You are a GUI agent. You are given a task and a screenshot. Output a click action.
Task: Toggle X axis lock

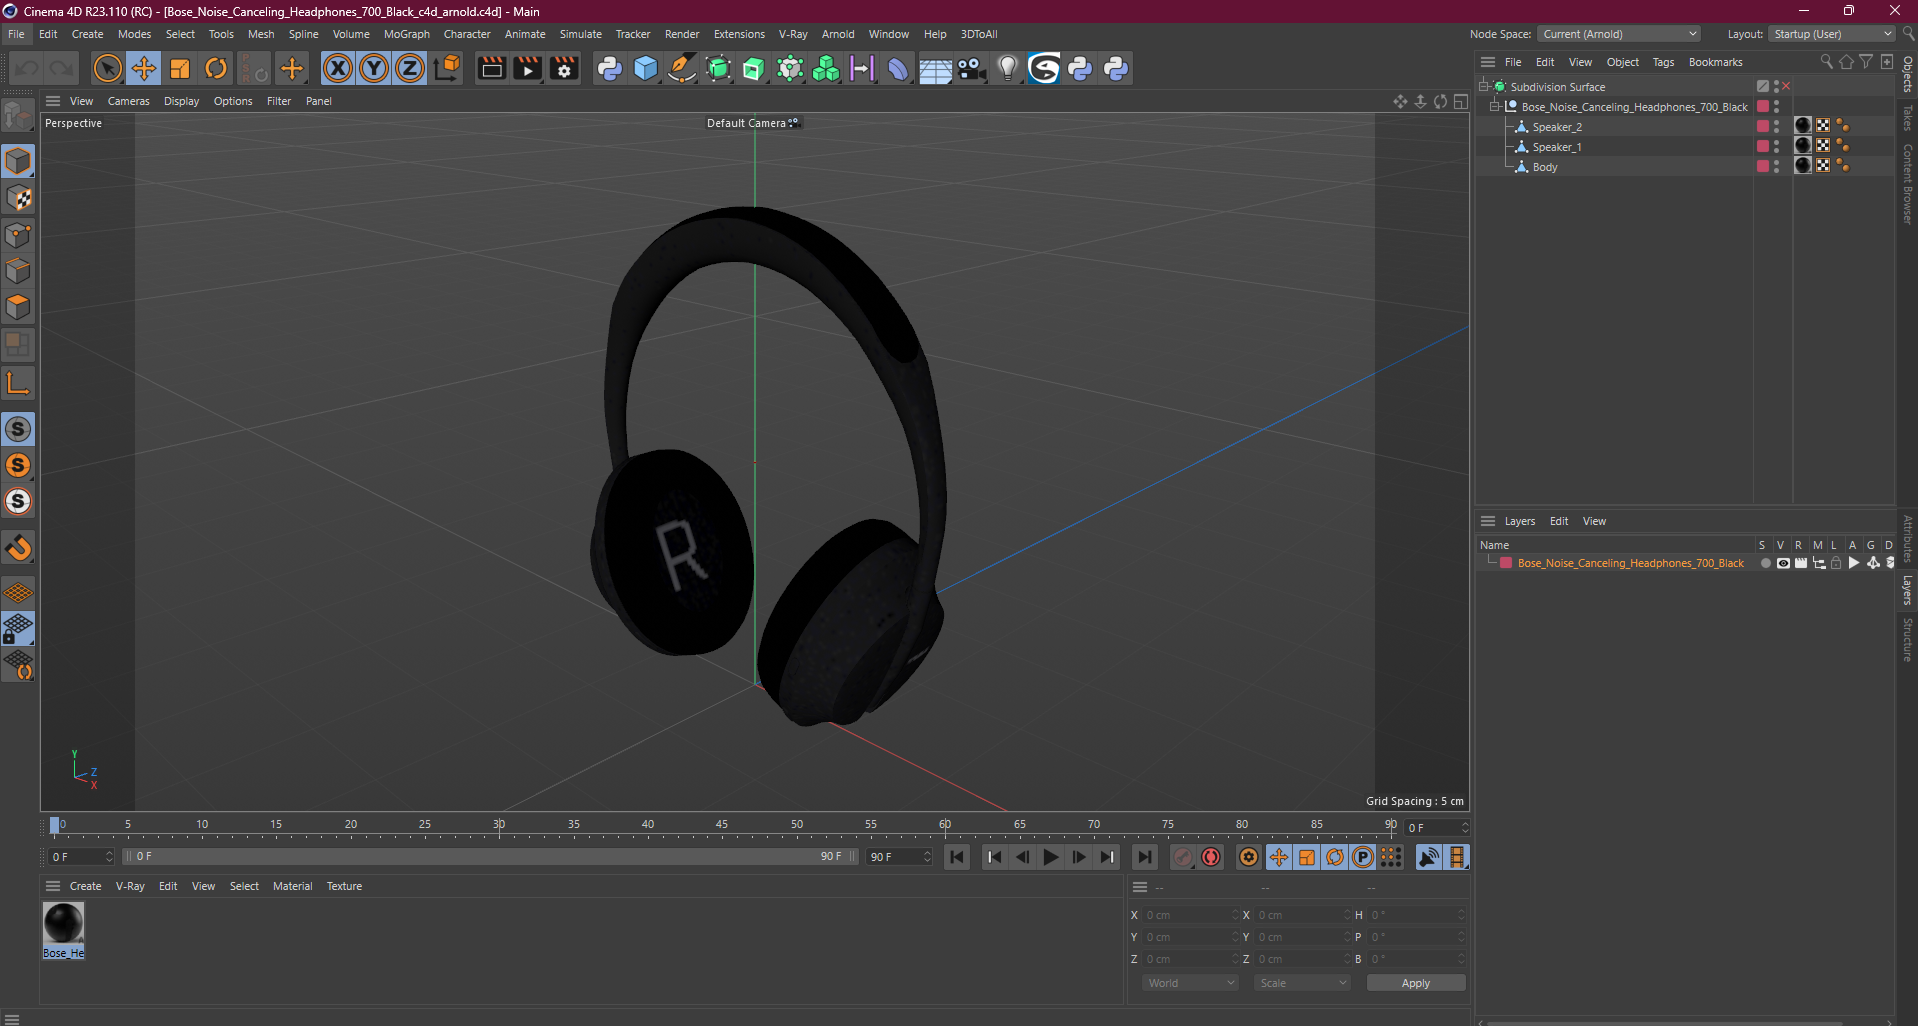point(338,68)
